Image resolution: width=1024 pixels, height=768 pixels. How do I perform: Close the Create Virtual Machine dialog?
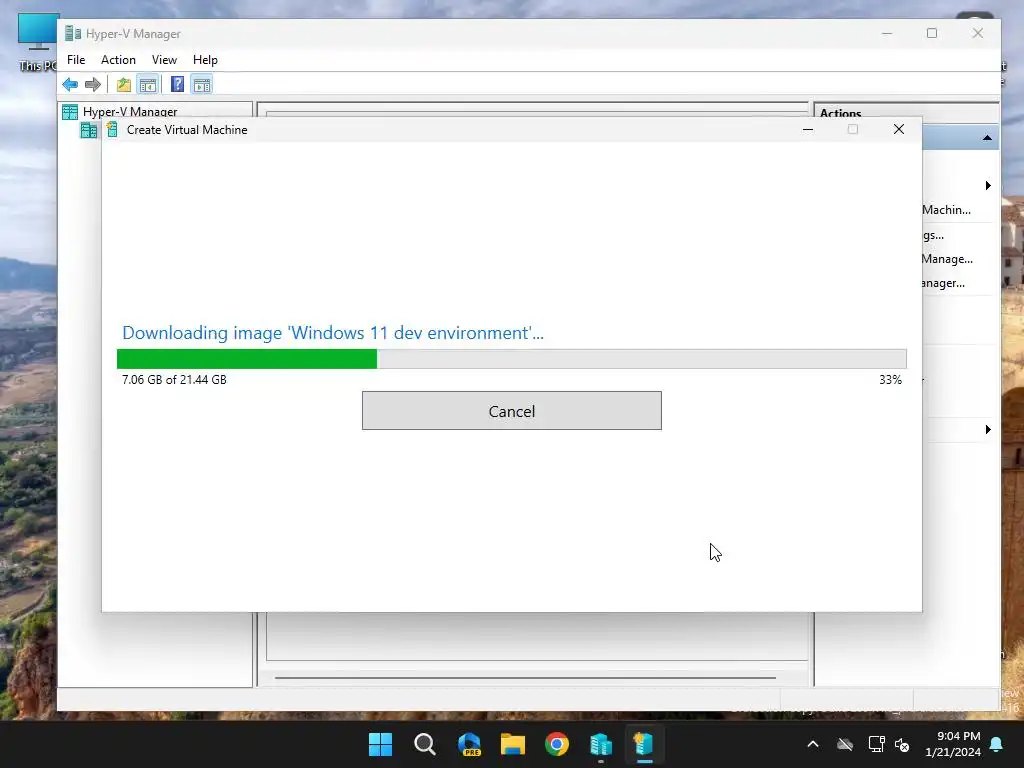(x=899, y=129)
